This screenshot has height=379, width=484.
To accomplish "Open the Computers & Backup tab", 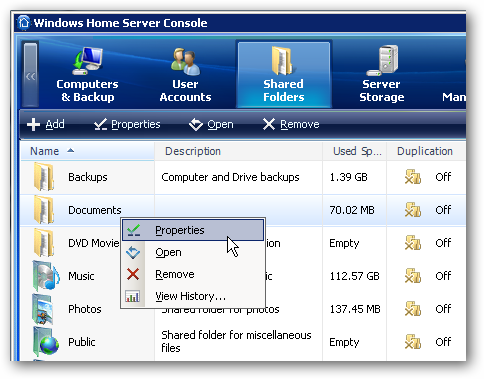I will point(87,75).
